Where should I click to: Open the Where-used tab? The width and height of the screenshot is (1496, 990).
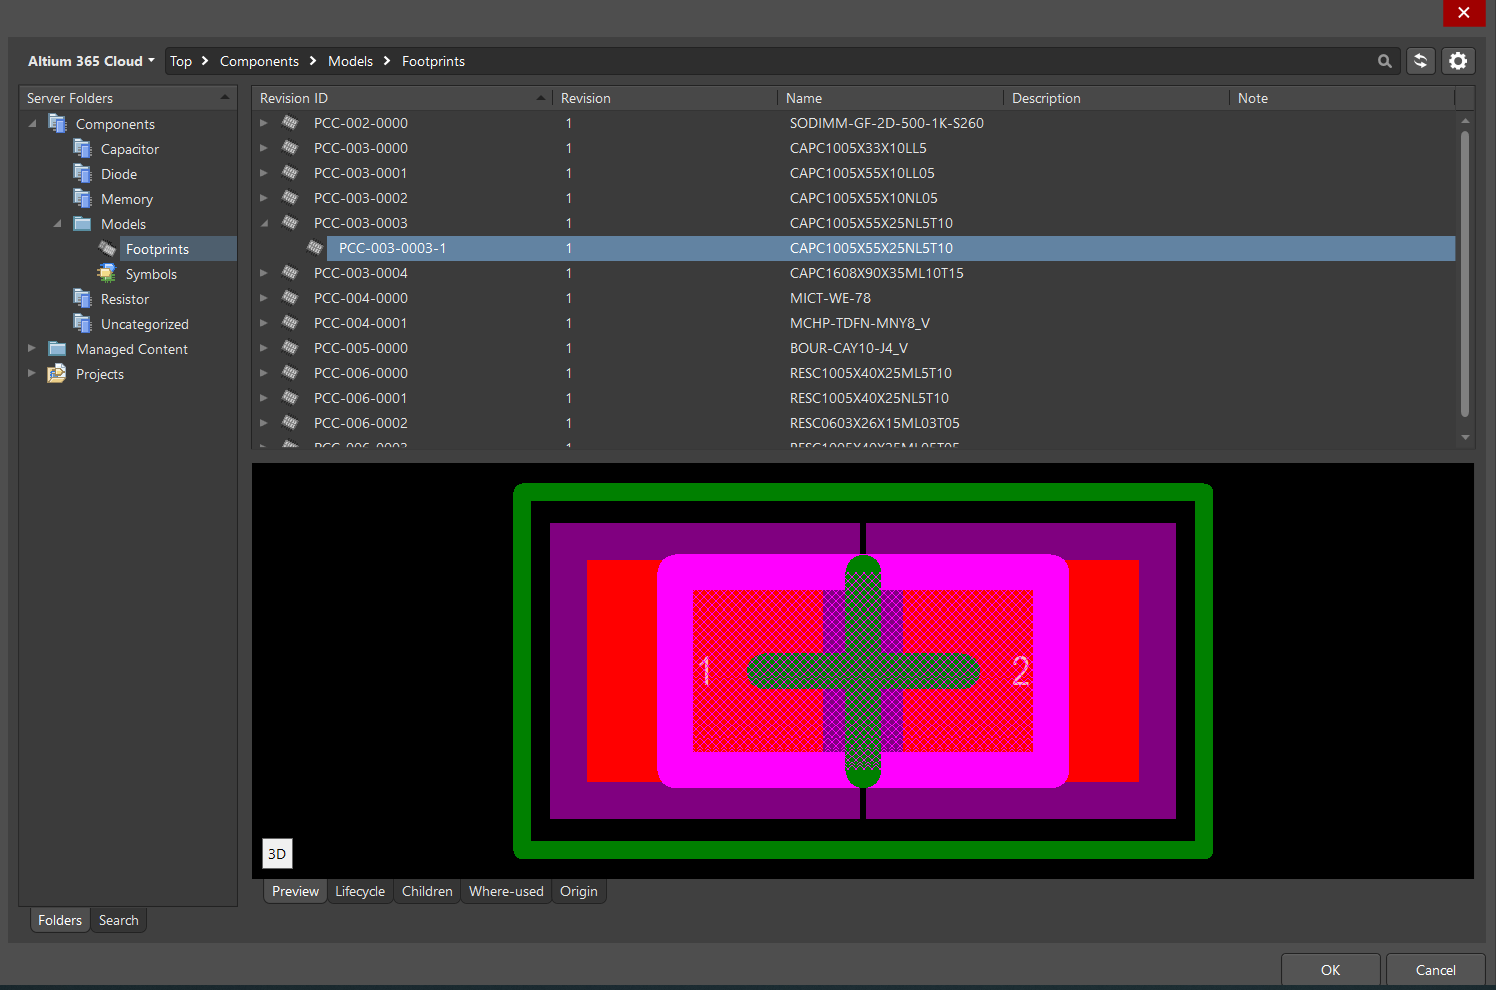coord(505,891)
